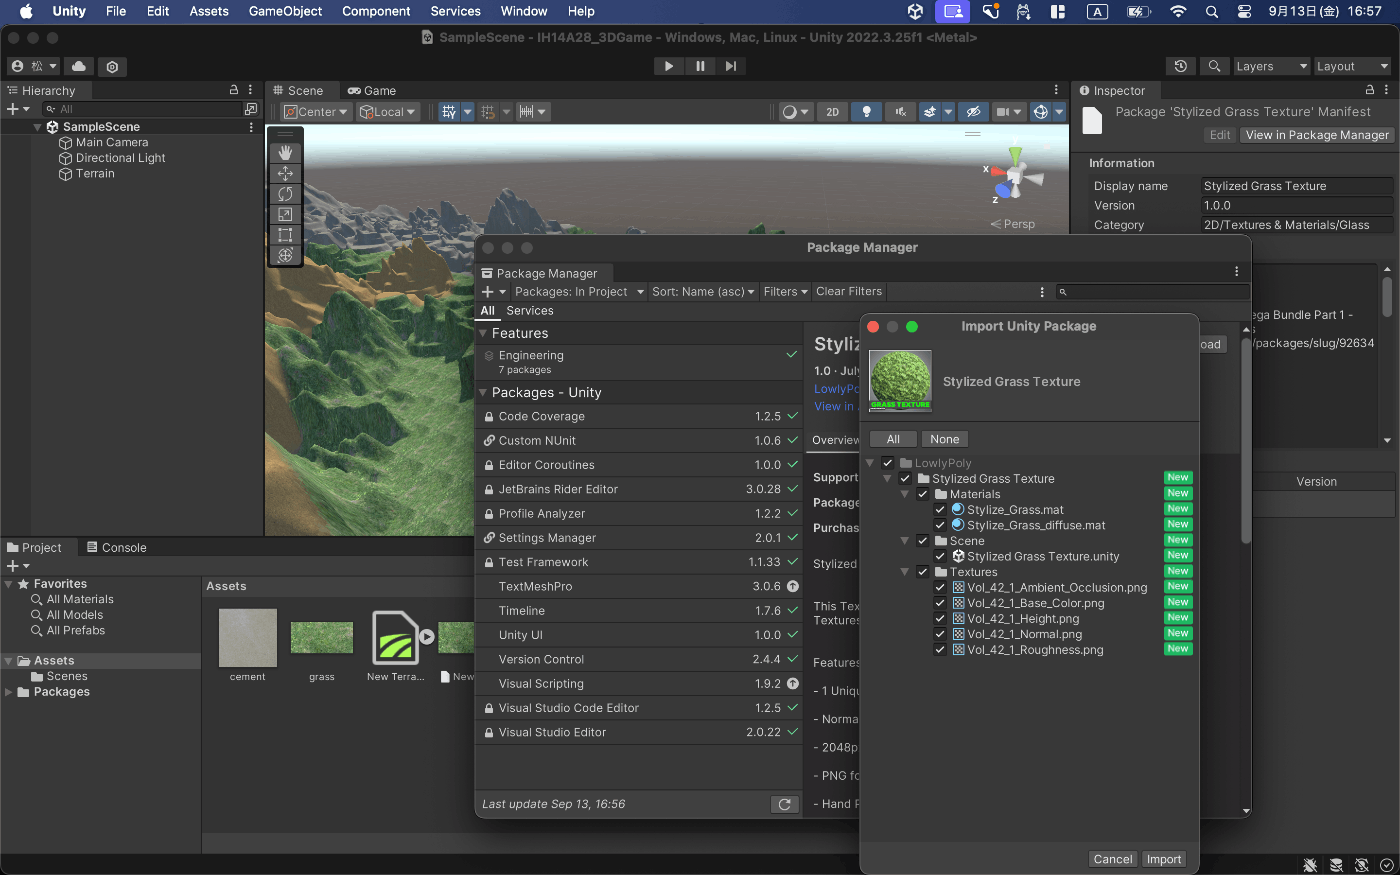Open macOS Control Center icon
The image size is (1400, 875).
[1244, 12]
